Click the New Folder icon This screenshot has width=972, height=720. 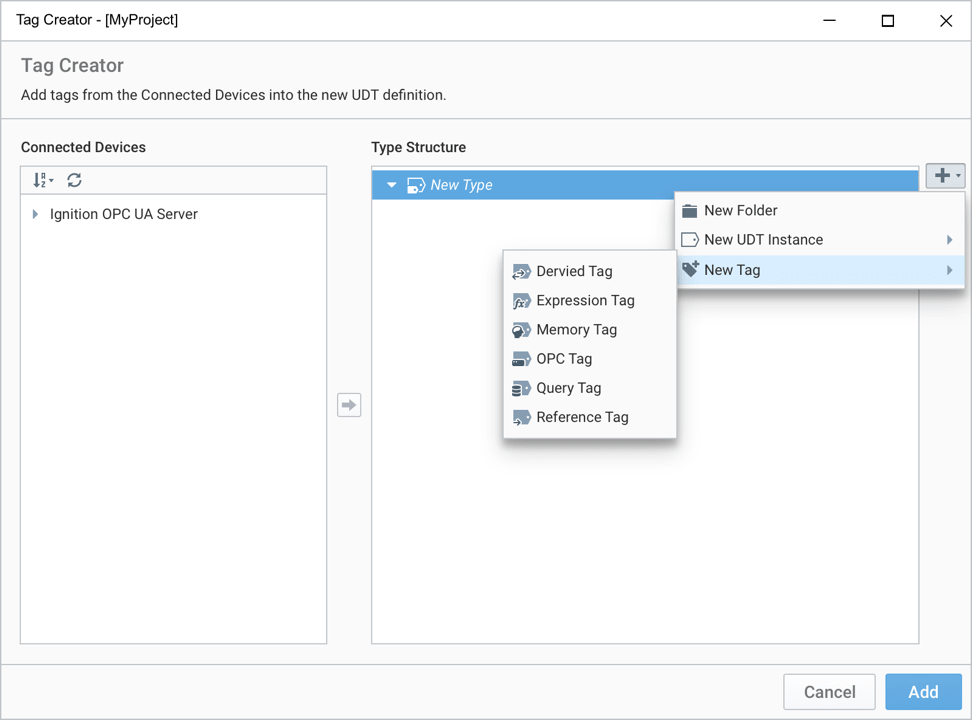689,211
